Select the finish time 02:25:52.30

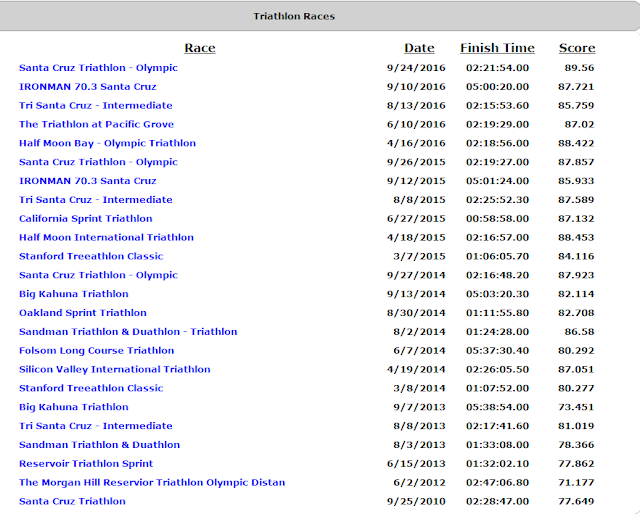point(497,200)
